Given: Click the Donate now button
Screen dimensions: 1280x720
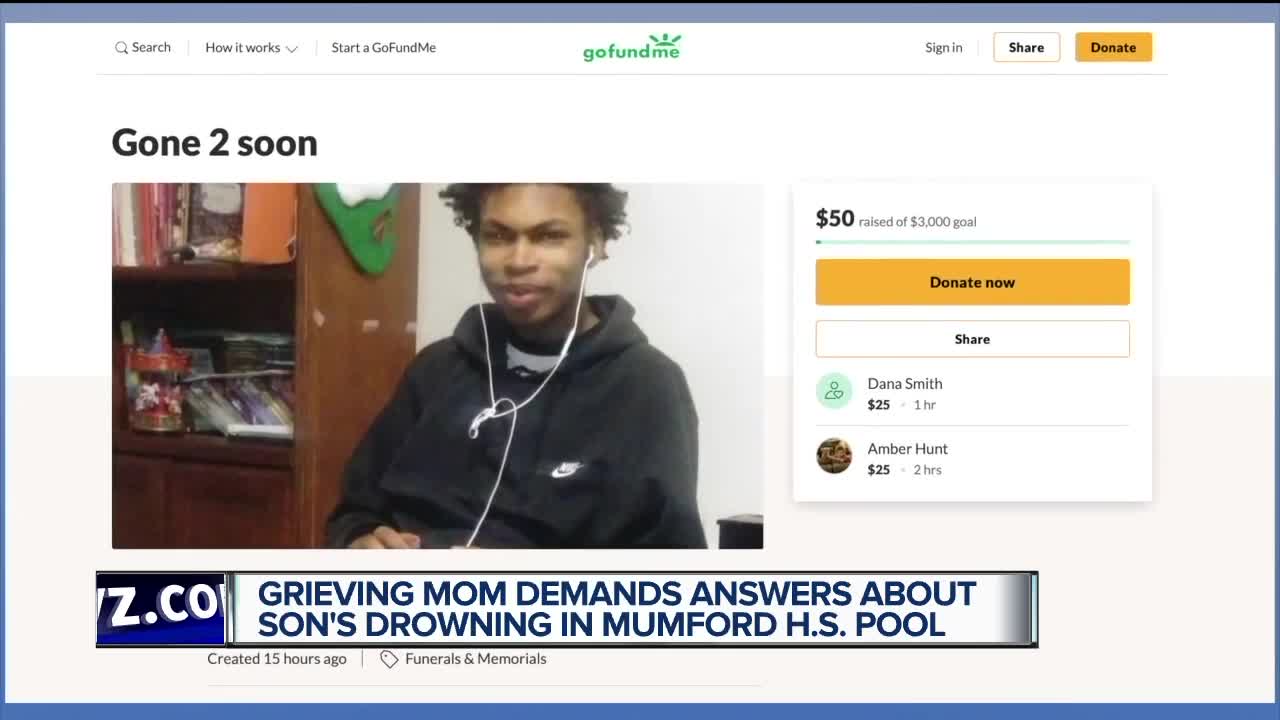Looking at the screenshot, I should tap(972, 282).
